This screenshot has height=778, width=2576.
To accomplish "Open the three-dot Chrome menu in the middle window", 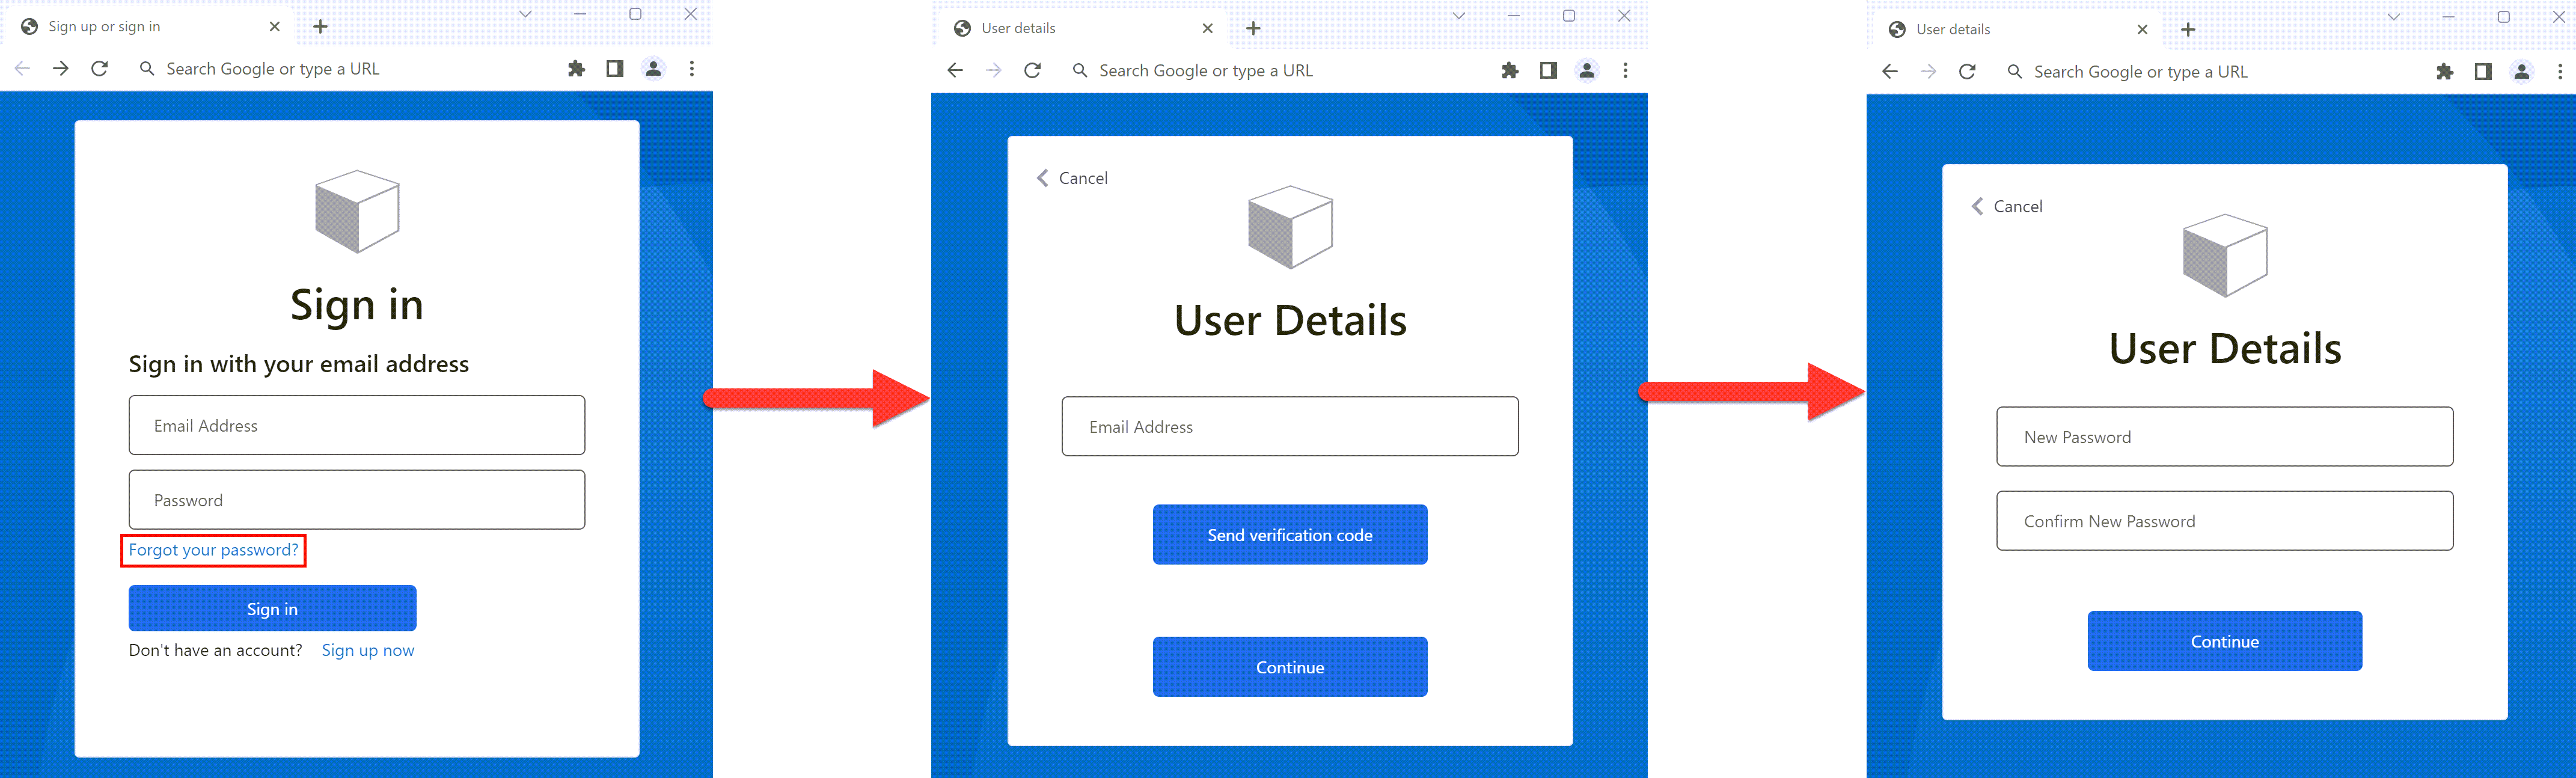I will (1625, 71).
